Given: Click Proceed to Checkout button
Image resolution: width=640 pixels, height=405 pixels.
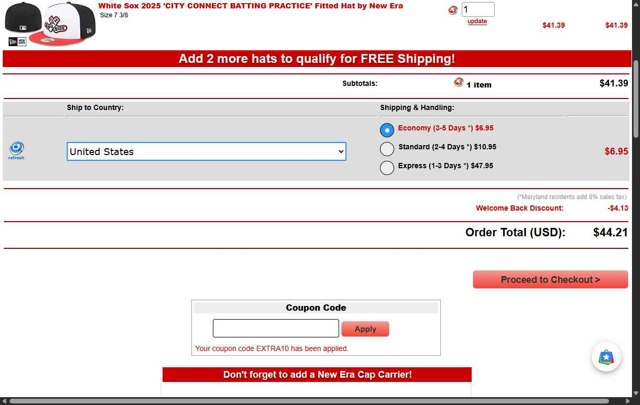Looking at the screenshot, I should tap(550, 280).
